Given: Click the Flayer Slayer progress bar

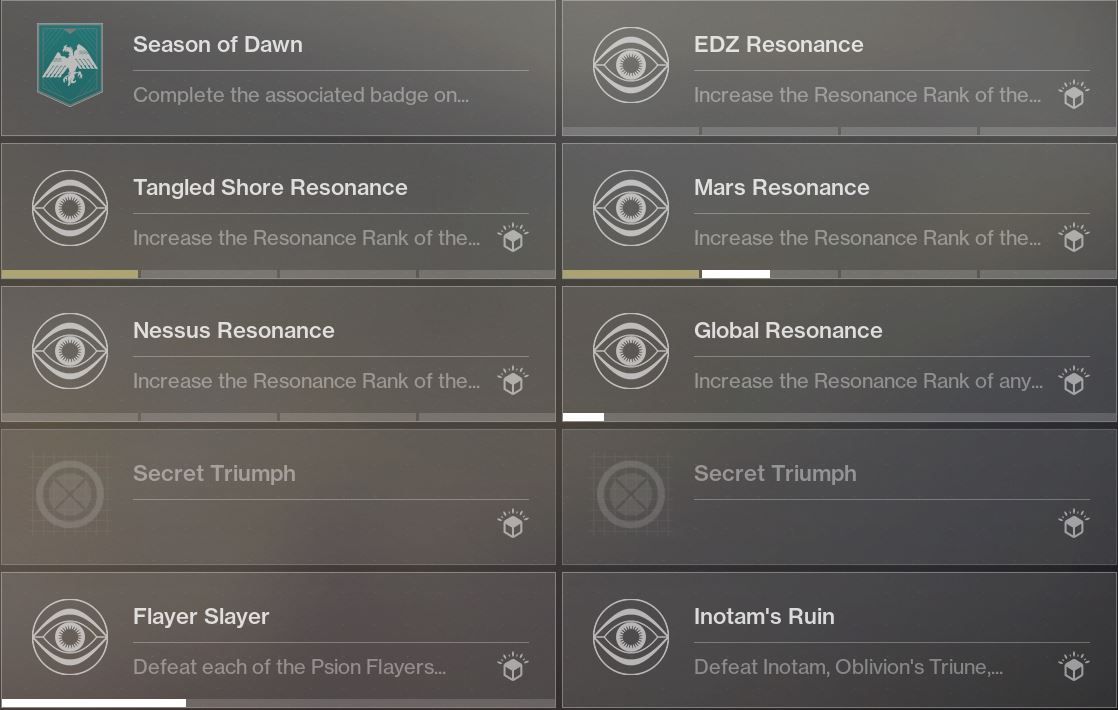Looking at the screenshot, I should pos(278,703).
